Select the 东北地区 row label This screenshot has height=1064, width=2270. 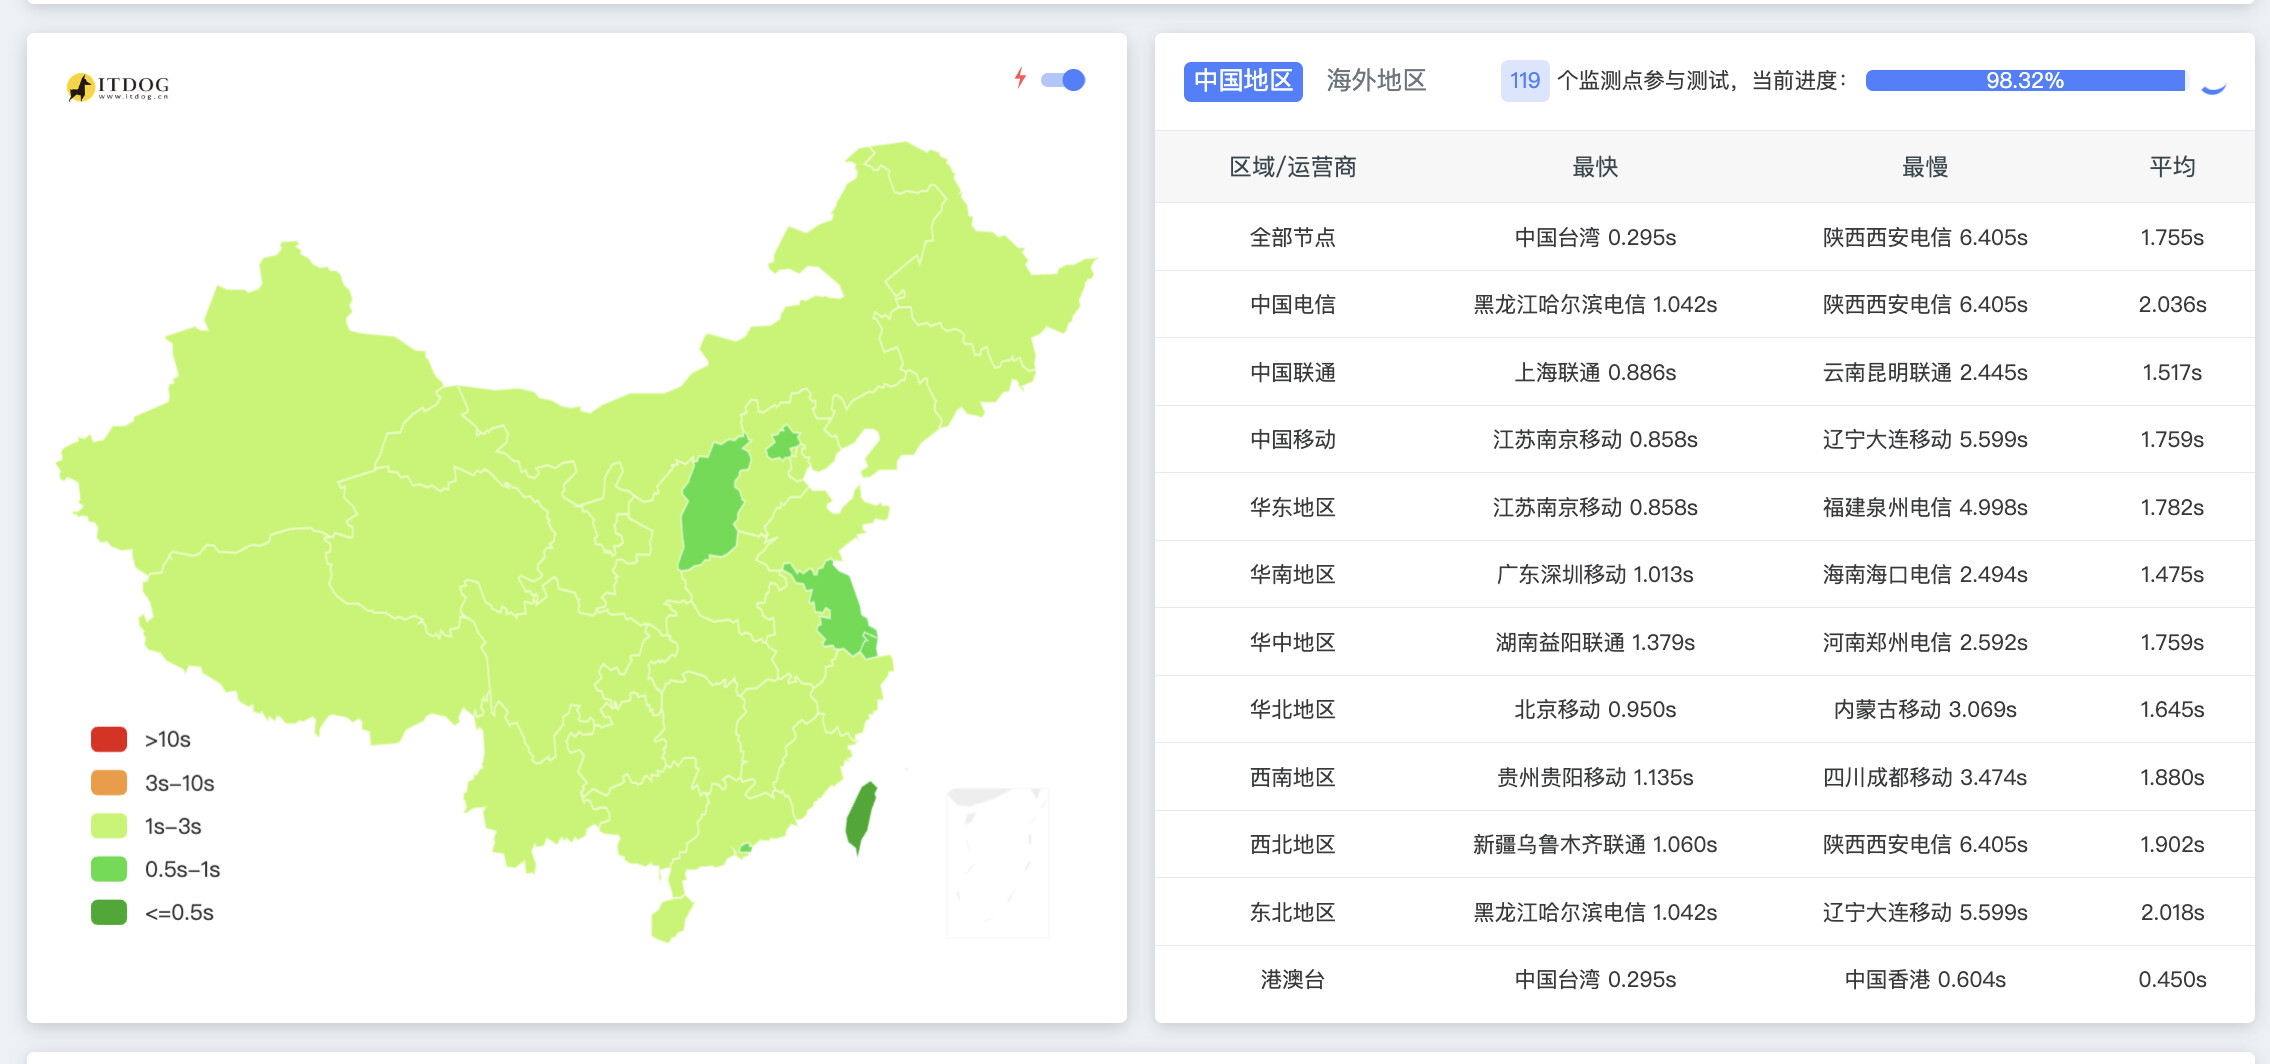[x=1292, y=912]
